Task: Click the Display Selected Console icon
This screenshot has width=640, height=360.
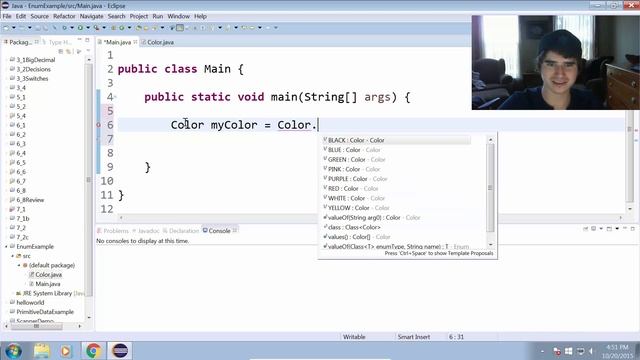Action: tap(593, 229)
